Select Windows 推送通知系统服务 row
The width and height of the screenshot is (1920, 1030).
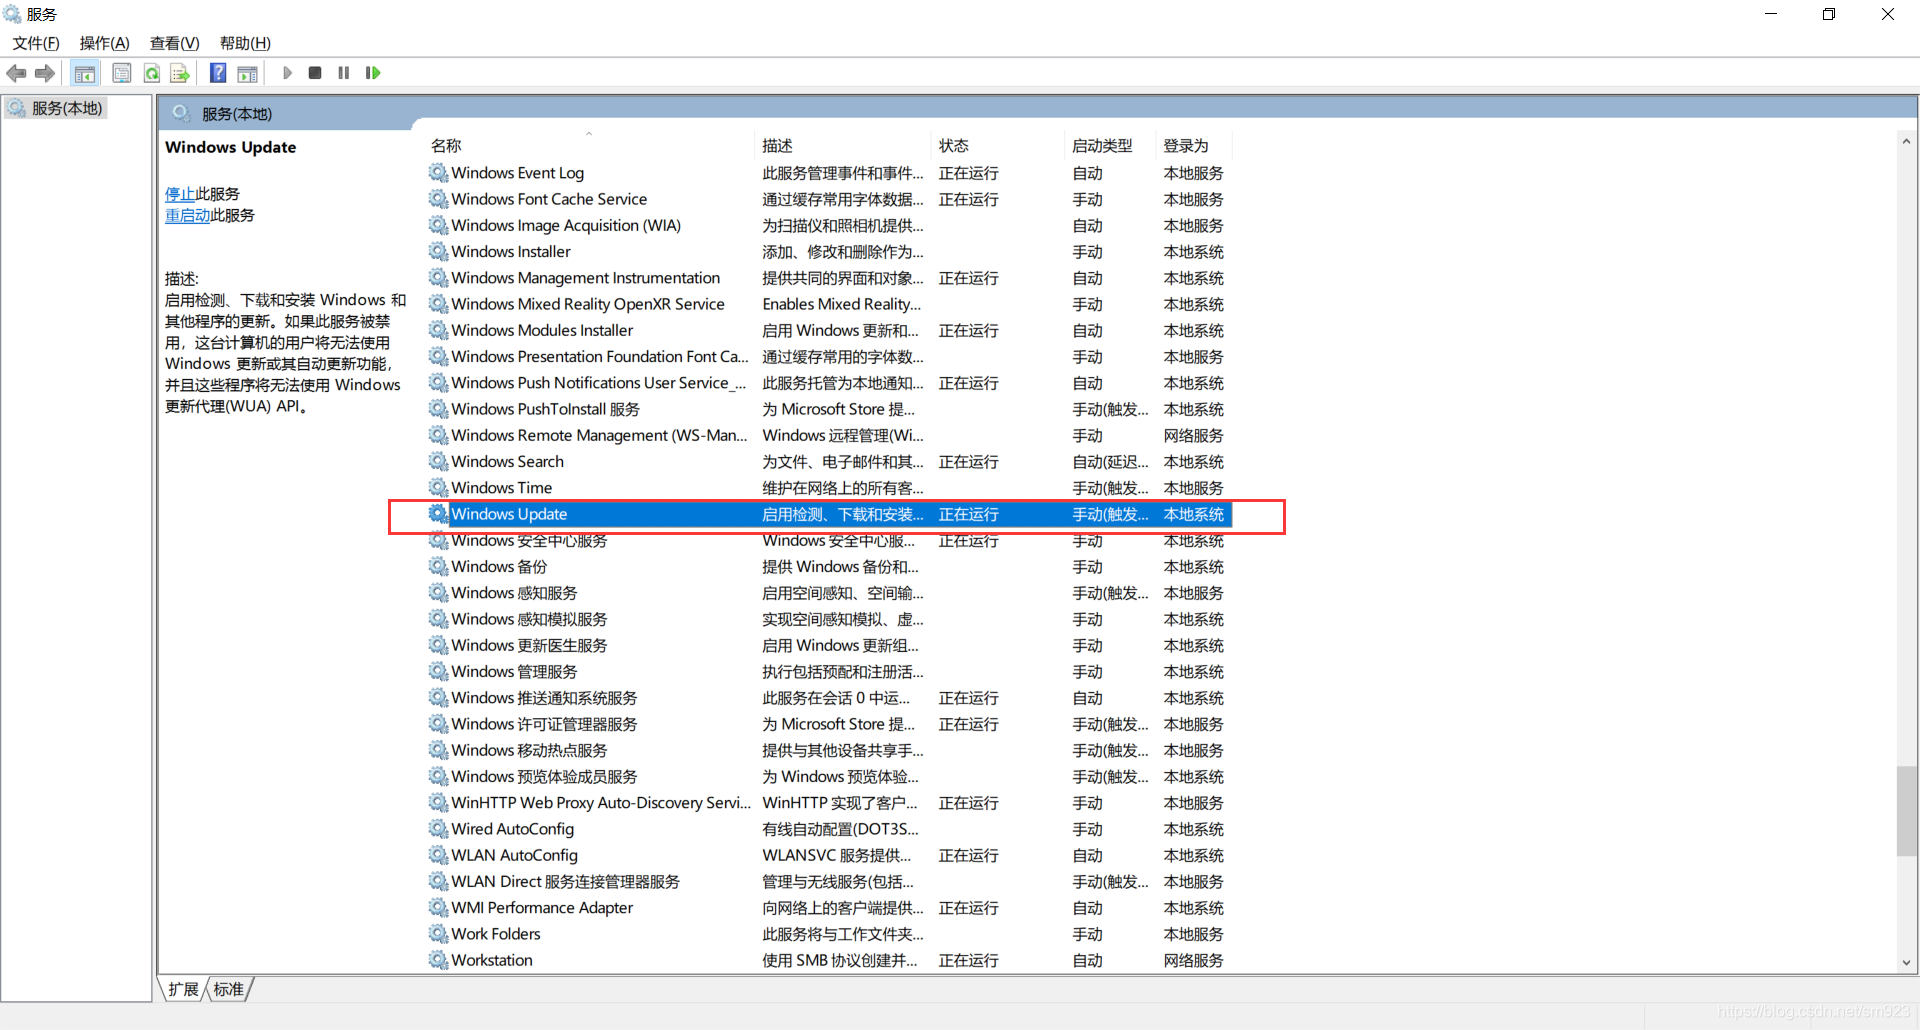(x=829, y=698)
